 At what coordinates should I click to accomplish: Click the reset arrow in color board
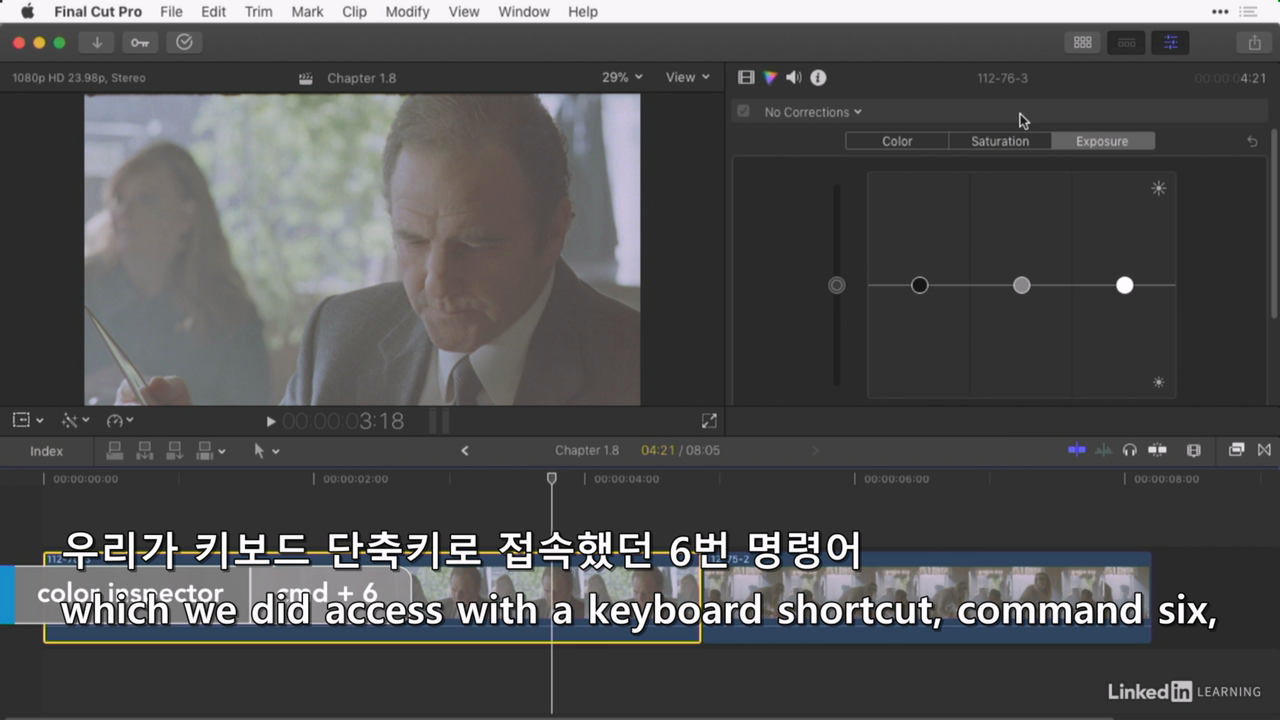point(1252,141)
